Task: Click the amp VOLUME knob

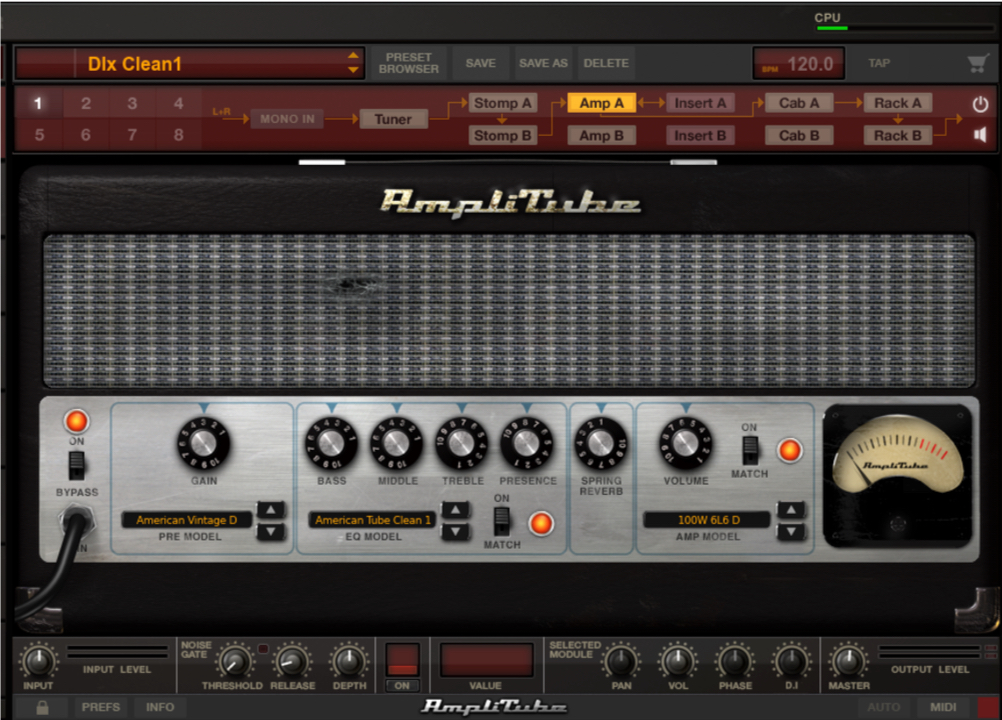Action: [685, 443]
